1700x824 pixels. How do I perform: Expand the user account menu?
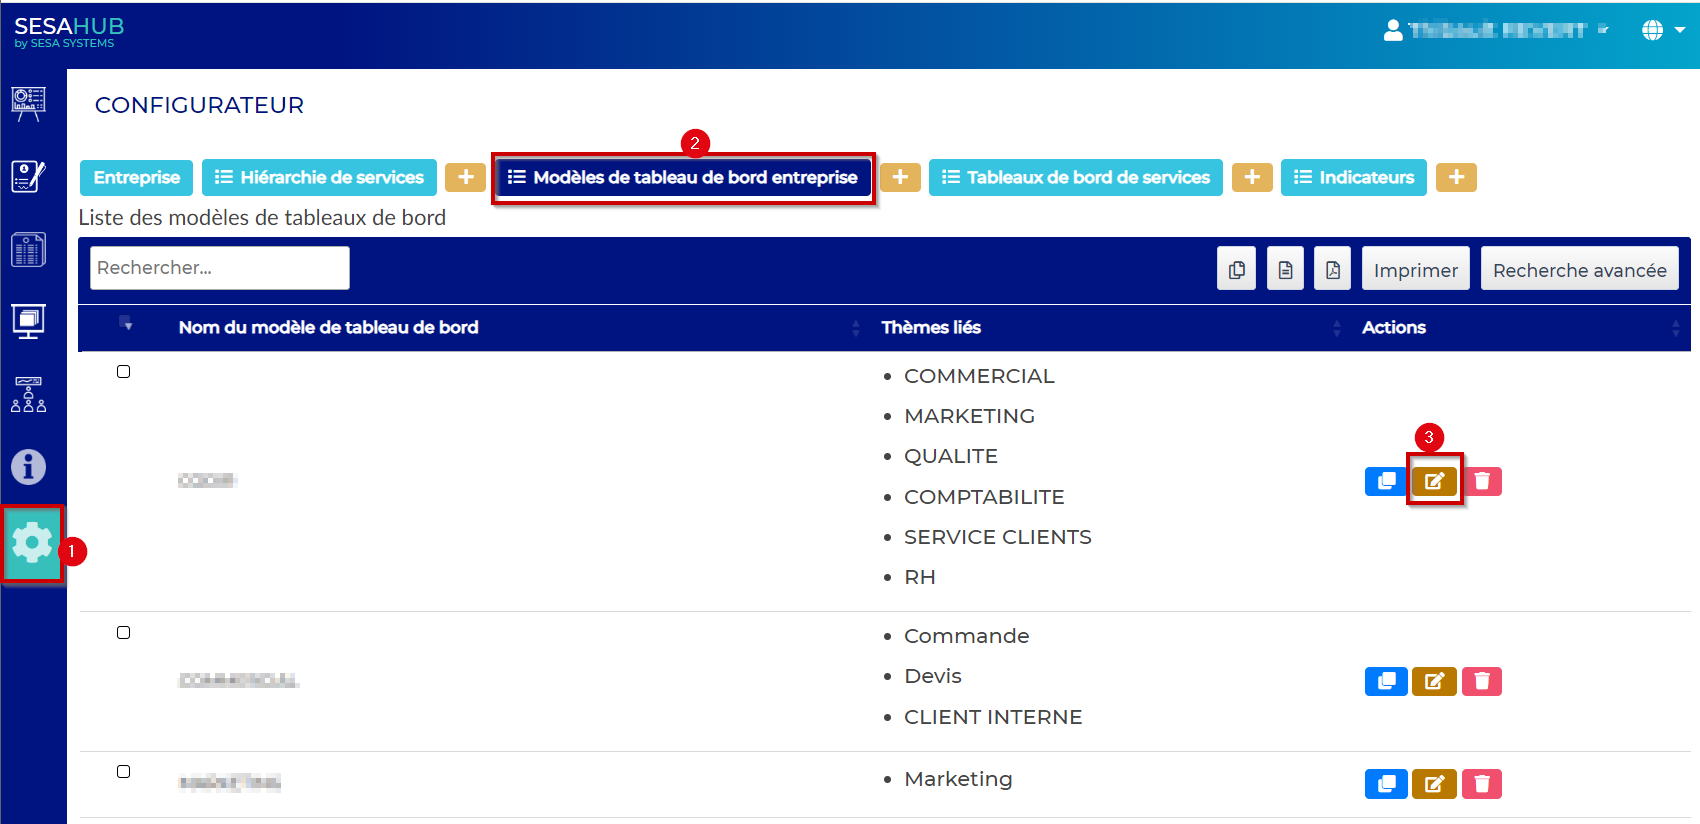point(1495,30)
